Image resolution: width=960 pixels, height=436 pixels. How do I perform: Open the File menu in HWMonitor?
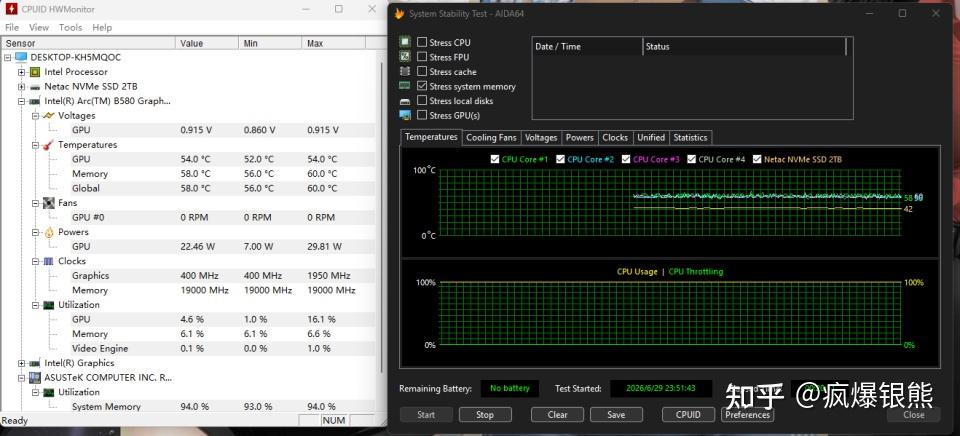(x=12, y=28)
